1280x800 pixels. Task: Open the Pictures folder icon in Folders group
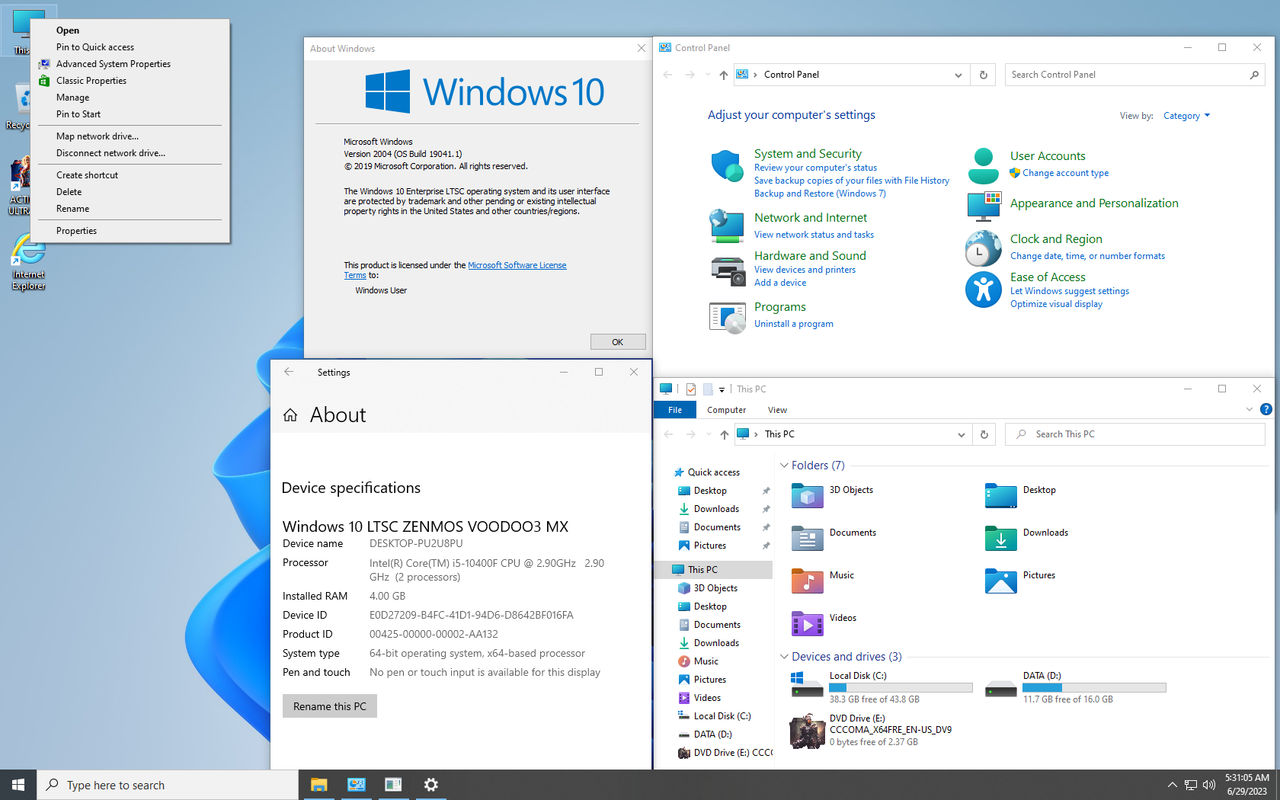point(1001,580)
